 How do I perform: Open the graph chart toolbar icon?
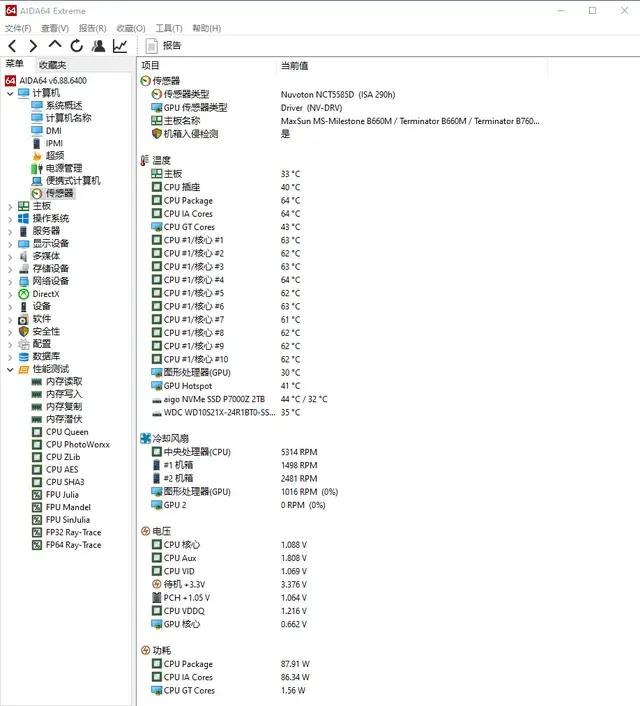point(120,46)
